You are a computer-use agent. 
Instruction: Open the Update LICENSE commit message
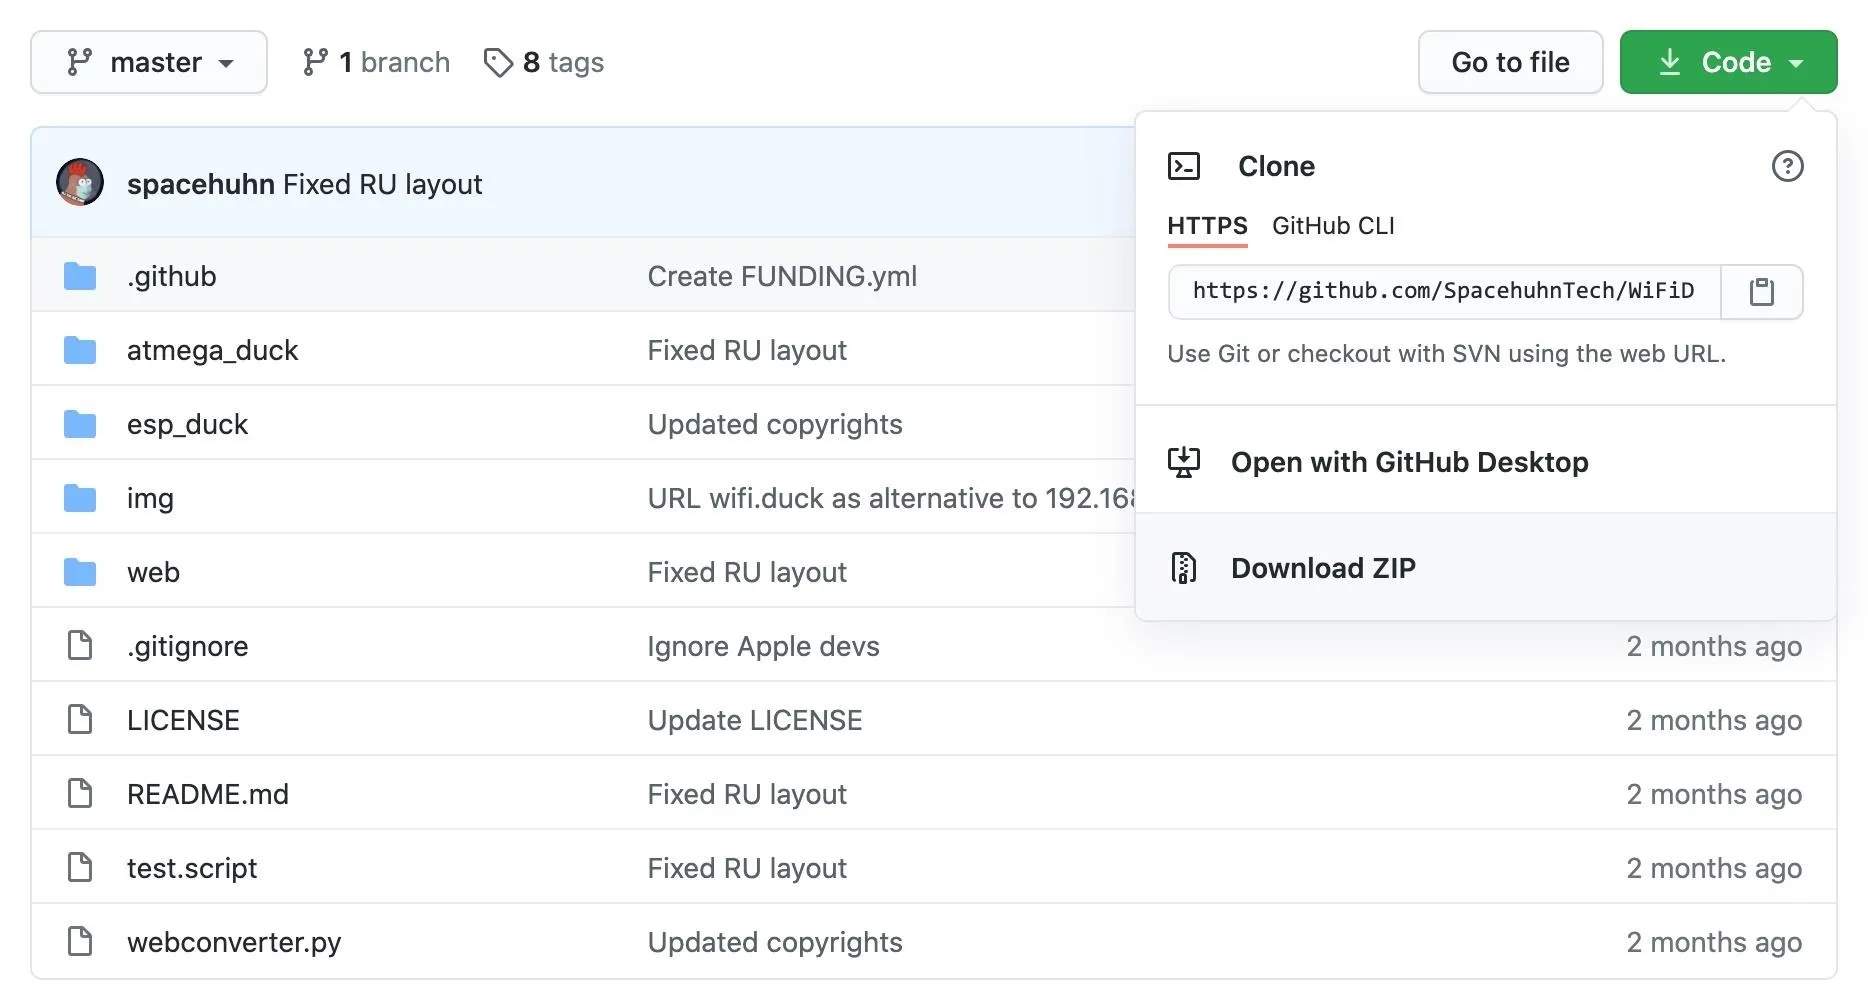click(755, 720)
